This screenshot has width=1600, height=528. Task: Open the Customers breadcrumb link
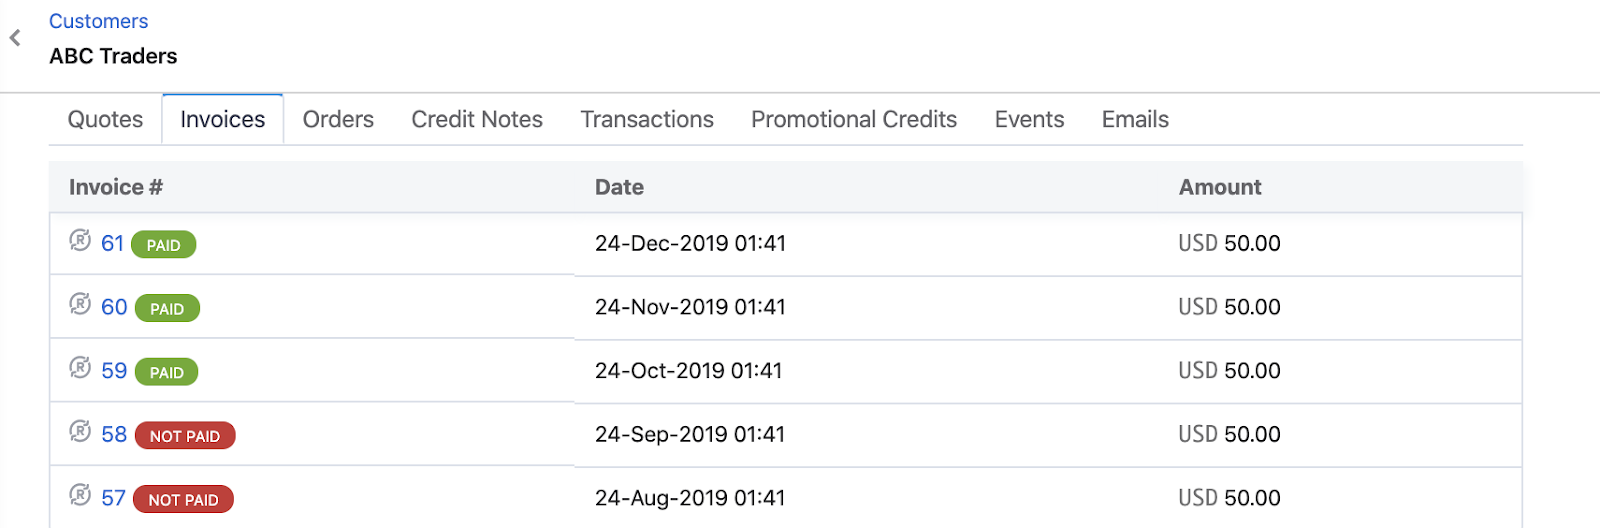98,21
